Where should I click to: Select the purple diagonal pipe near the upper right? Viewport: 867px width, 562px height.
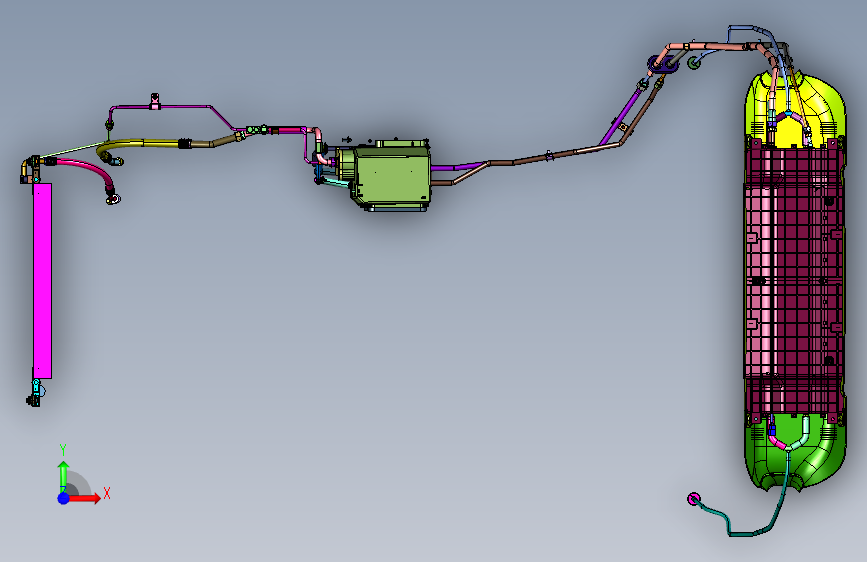point(622,117)
